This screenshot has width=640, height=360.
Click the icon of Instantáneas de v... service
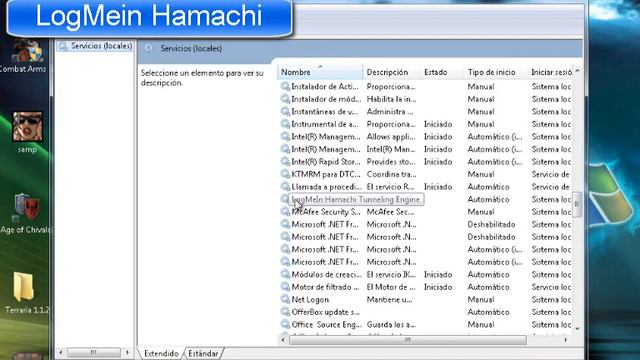285,111
